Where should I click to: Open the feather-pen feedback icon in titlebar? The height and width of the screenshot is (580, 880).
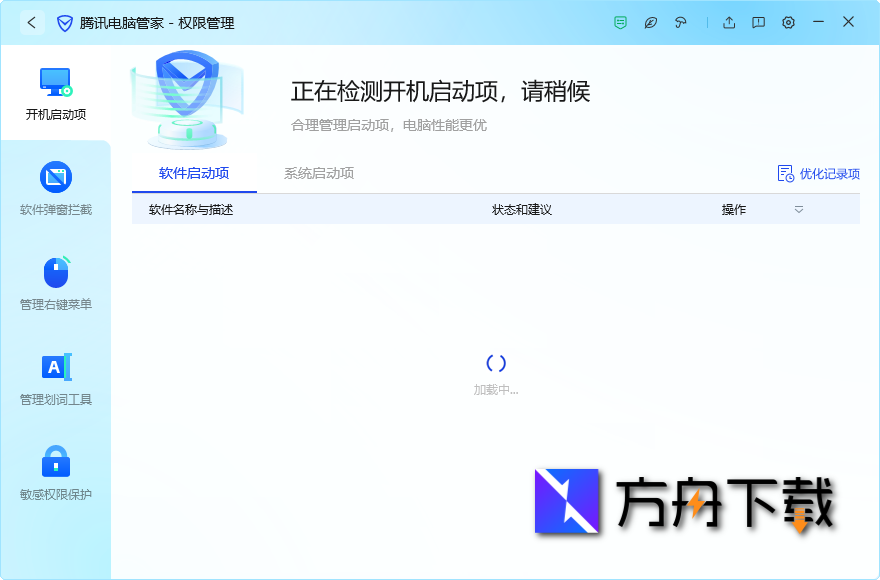[650, 22]
